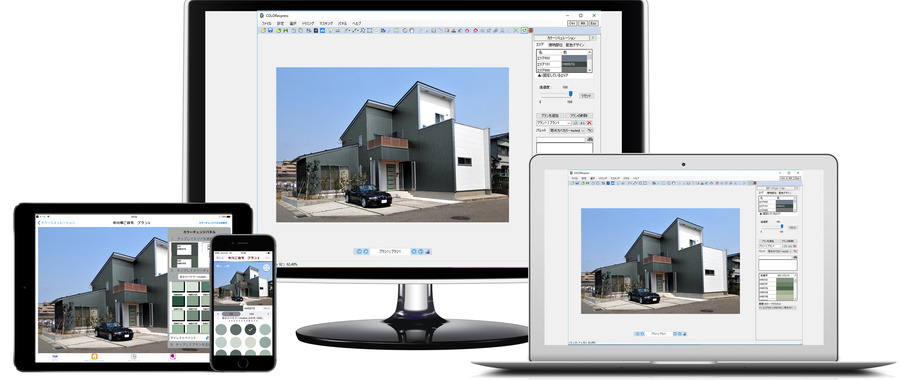The height and width of the screenshot is (380, 900).
Task: Tap the checkmarked dark gray color circle on phone
Action: coord(250,329)
